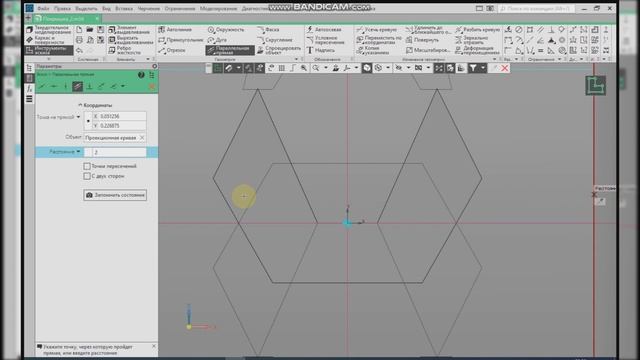Open model tree sidebar icon

(x=29, y=68)
